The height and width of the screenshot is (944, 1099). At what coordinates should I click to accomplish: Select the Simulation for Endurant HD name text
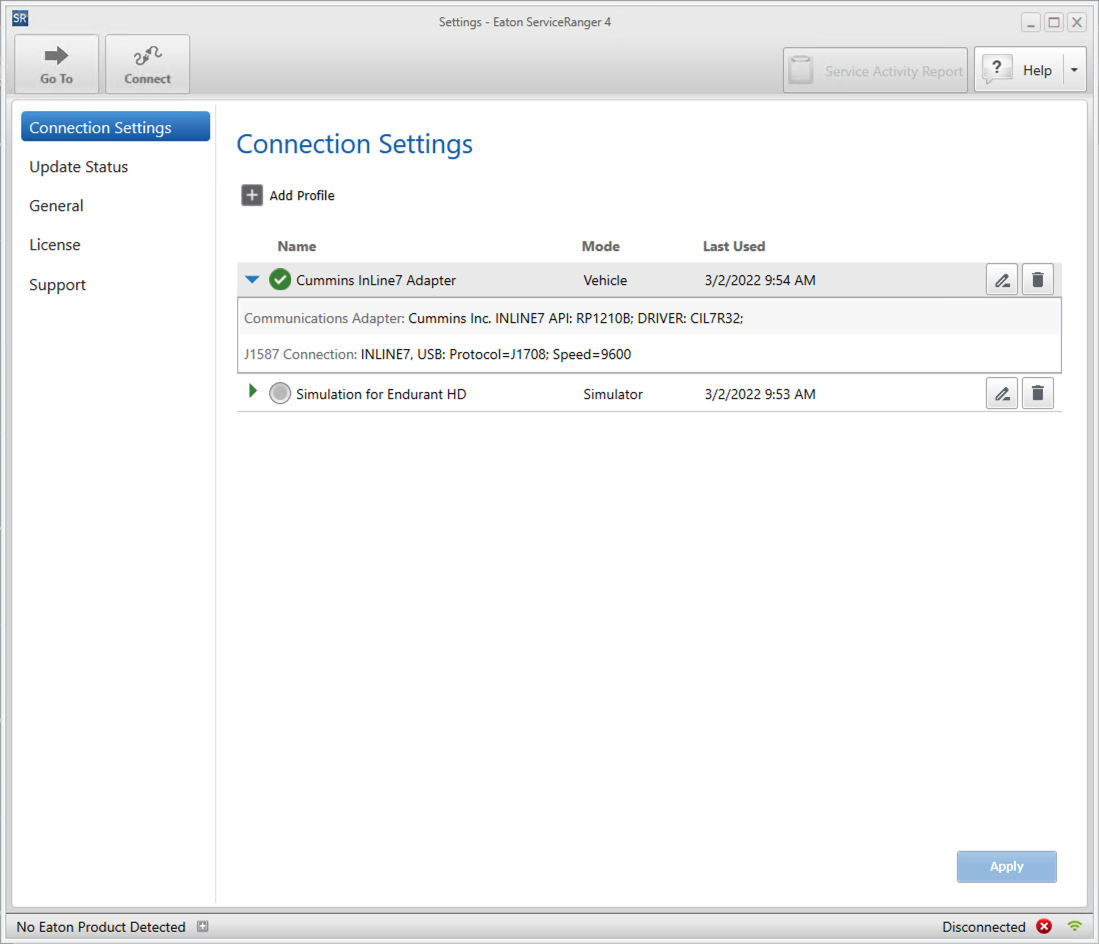[381, 394]
